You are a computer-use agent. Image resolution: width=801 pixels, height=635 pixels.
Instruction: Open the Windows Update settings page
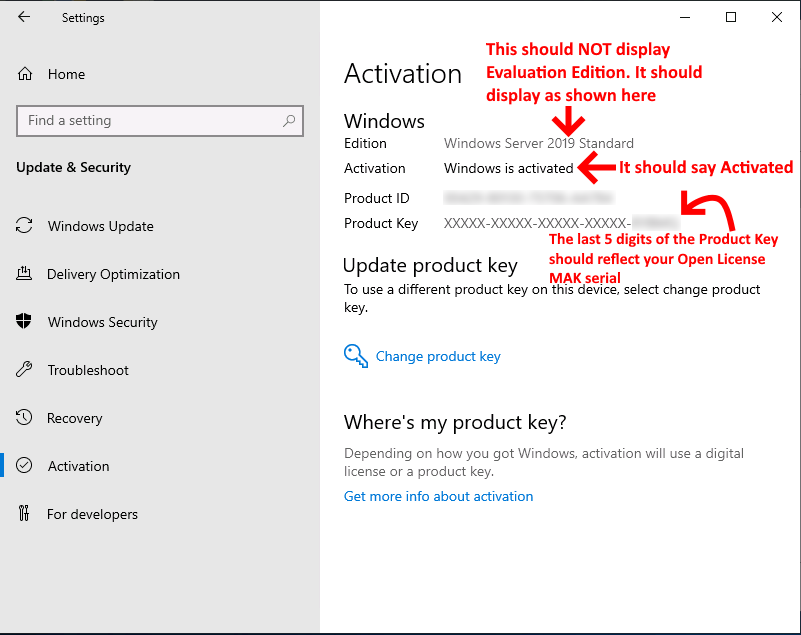(100, 226)
